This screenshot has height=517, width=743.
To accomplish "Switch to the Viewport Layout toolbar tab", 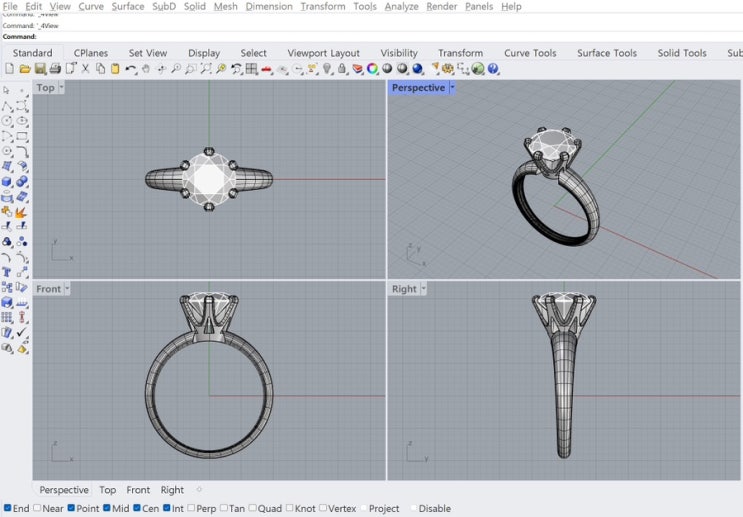I will (x=324, y=53).
